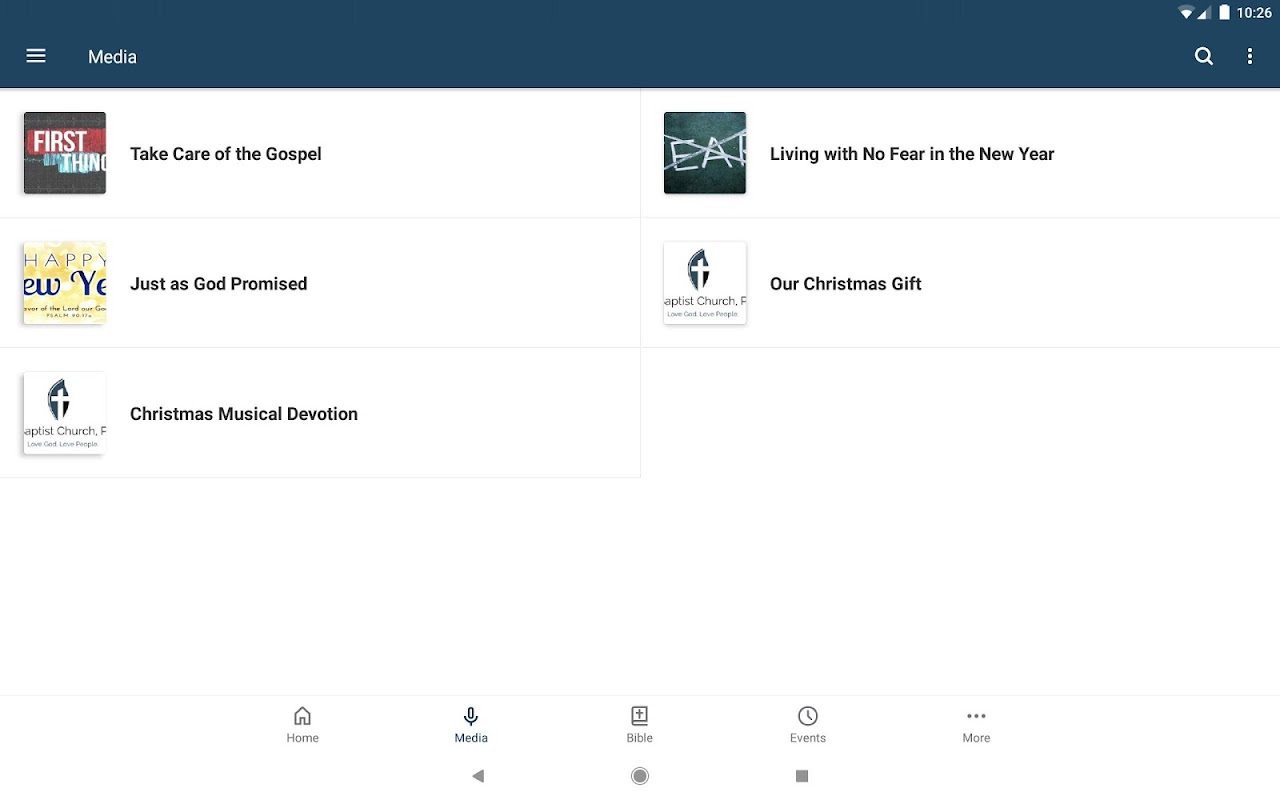Tap the Media microphone icon
The image size is (1280, 800).
click(x=471, y=716)
